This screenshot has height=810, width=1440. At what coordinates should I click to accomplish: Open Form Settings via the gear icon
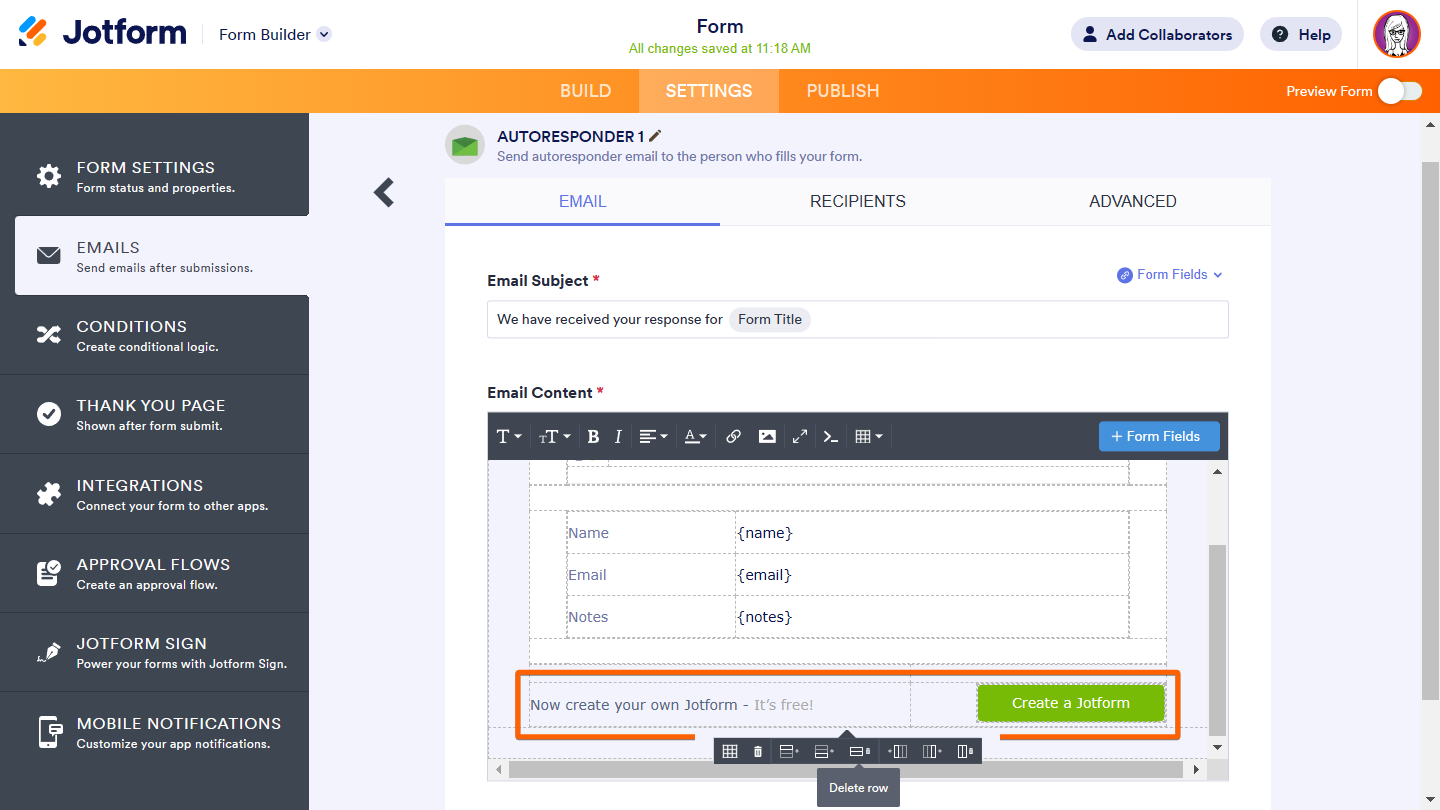pos(49,176)
